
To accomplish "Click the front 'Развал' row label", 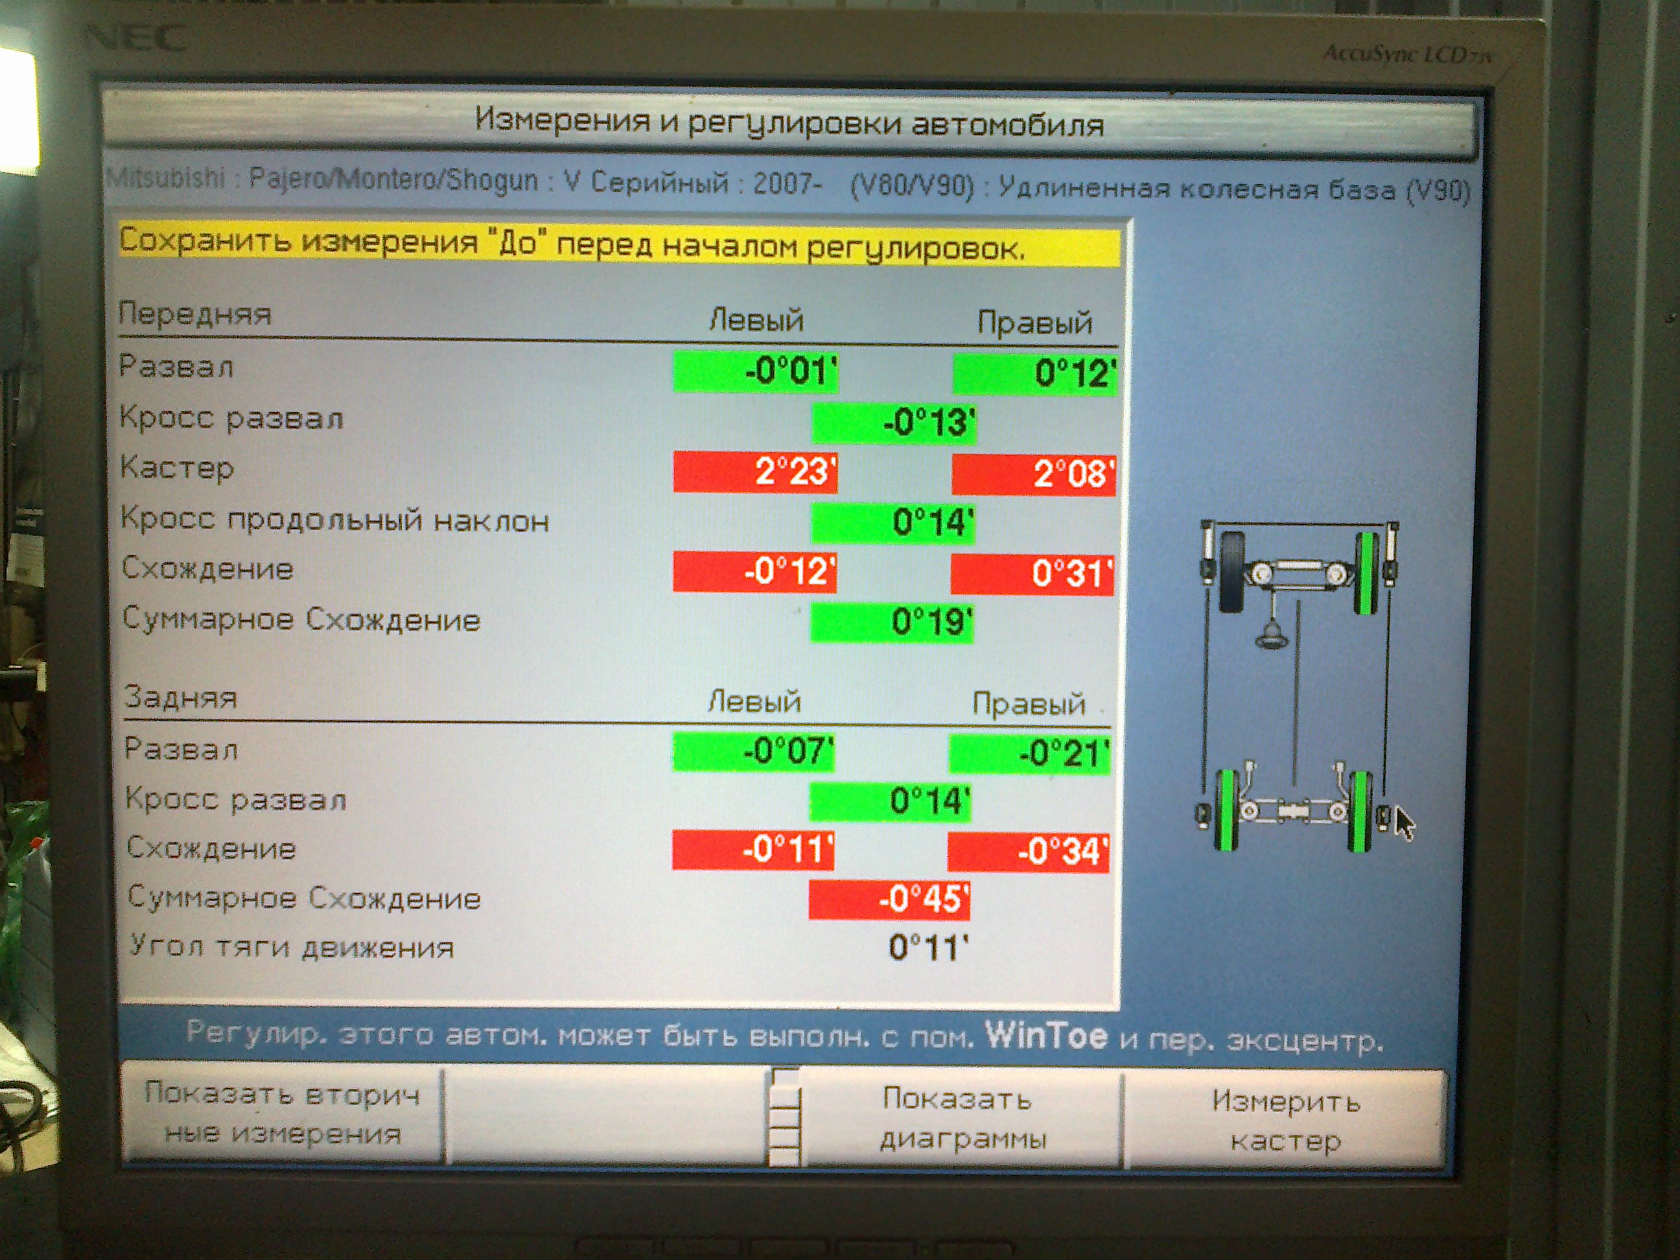I will coord(176,366).
